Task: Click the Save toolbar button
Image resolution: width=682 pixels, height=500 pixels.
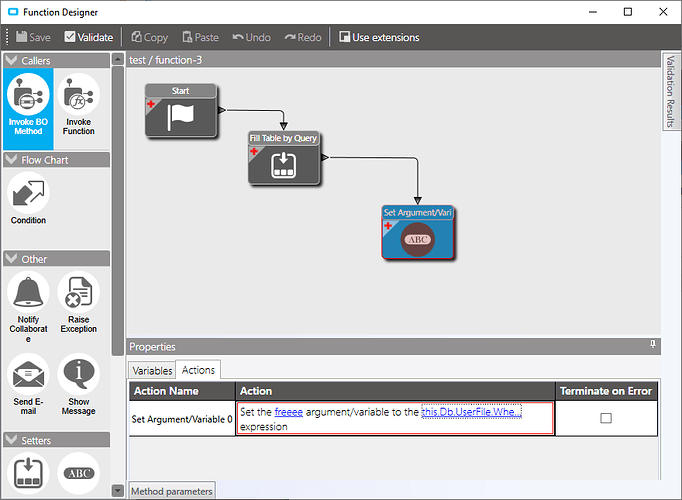Action: [33, 37]
